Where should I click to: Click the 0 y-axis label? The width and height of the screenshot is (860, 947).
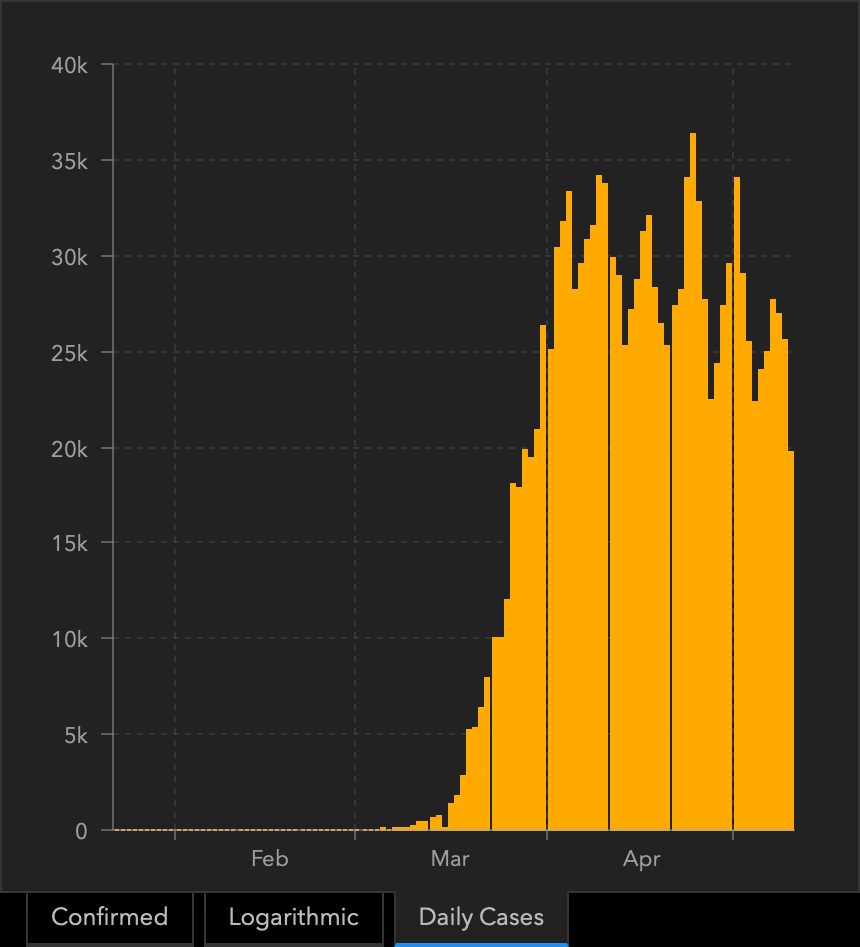click(x=82, y=831)
